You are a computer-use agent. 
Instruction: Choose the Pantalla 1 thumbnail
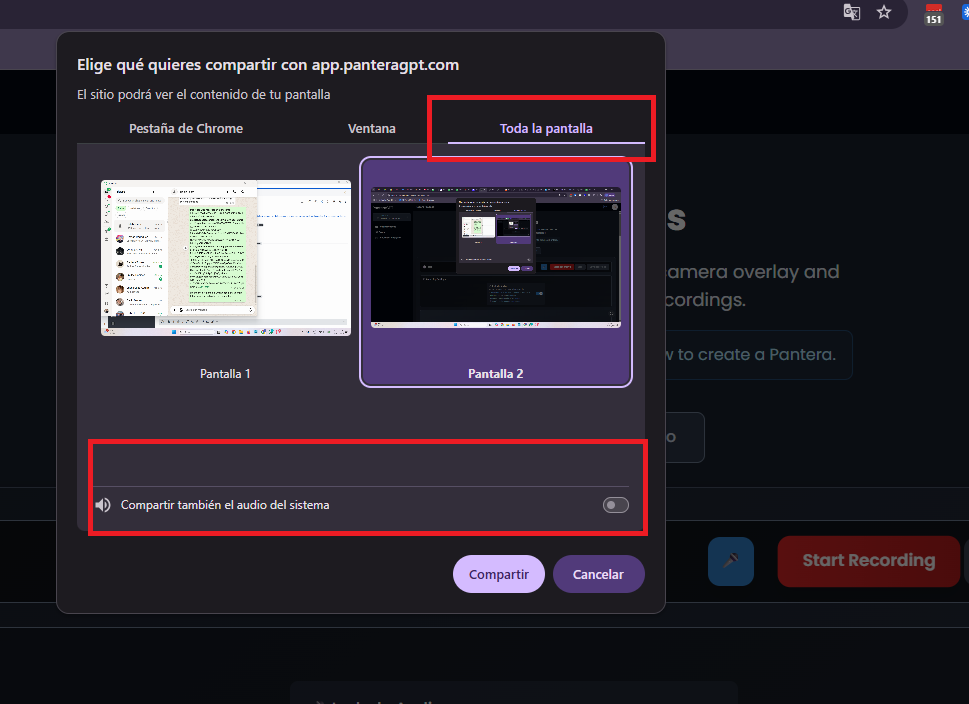[226, 258]
